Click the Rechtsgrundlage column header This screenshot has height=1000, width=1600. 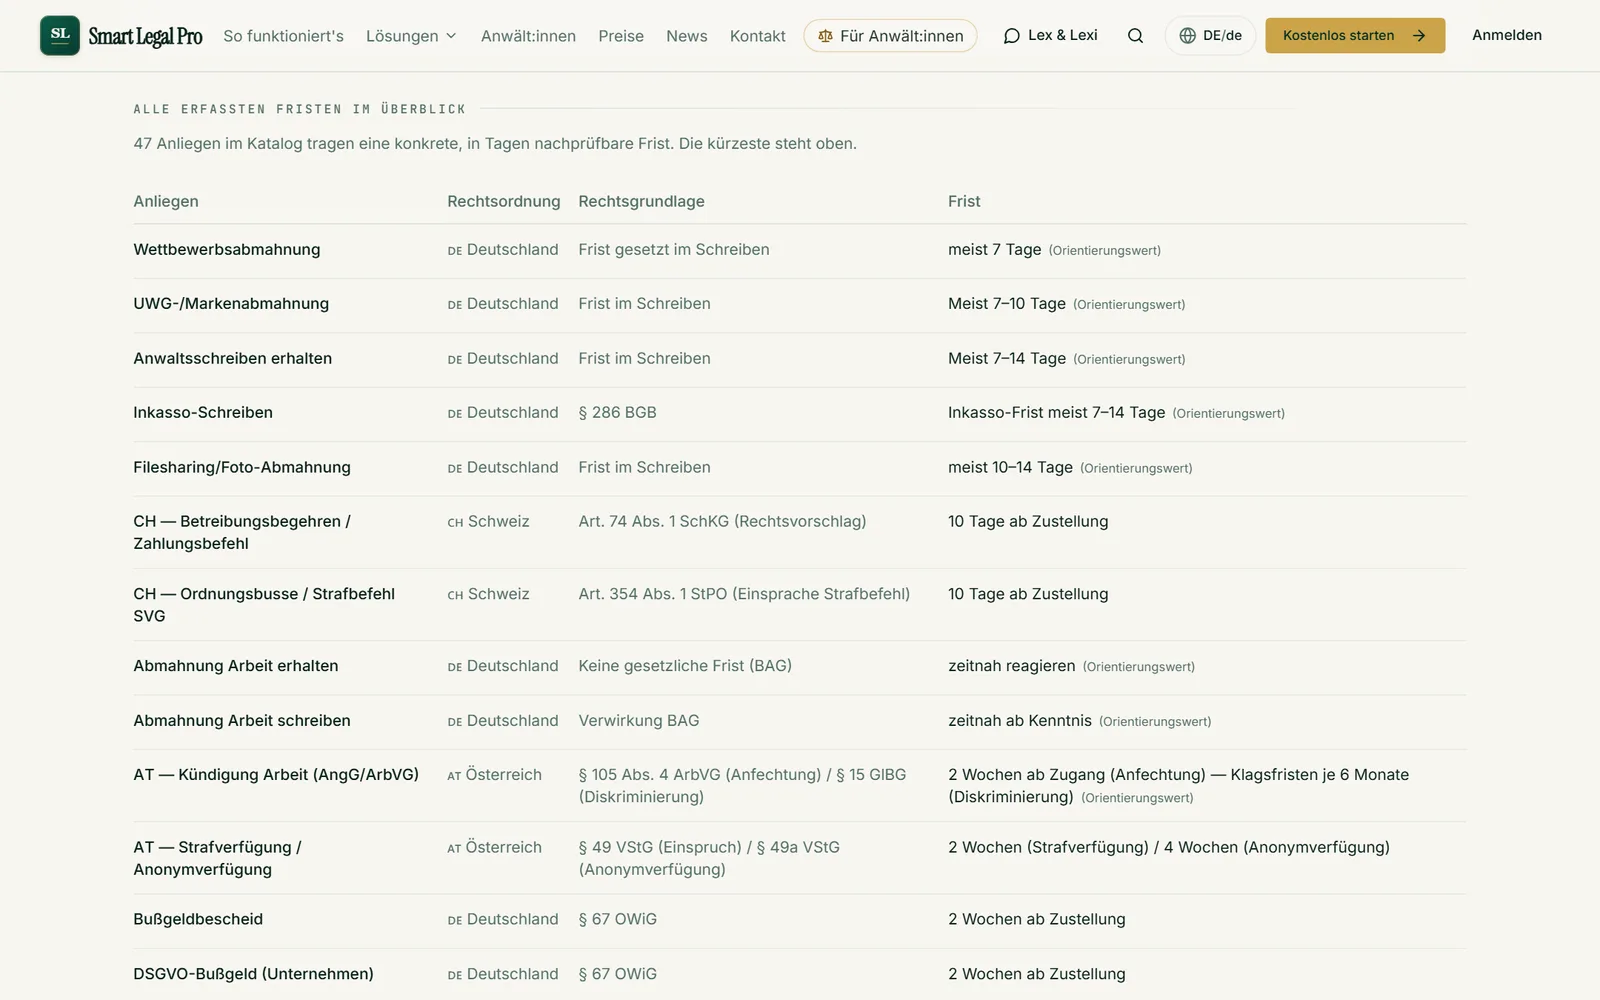[x=641, y=201]
